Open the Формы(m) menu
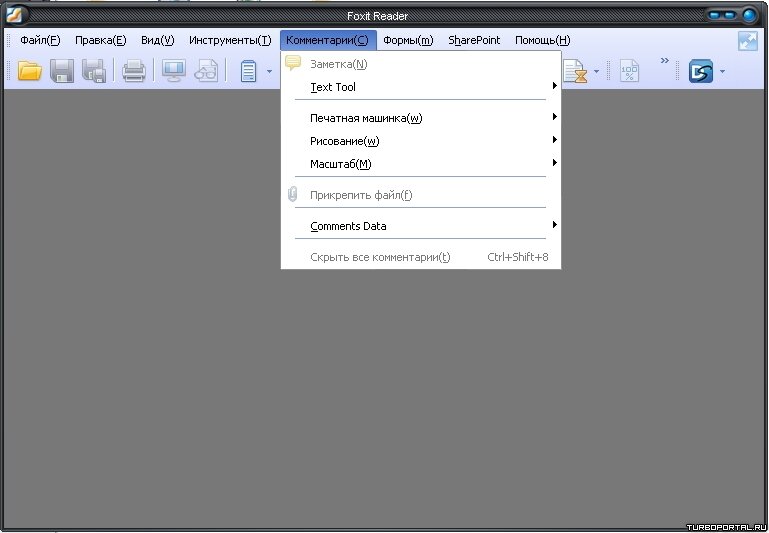Image resolution: width=769 pixels, height=533 pixels. (408, 40)
